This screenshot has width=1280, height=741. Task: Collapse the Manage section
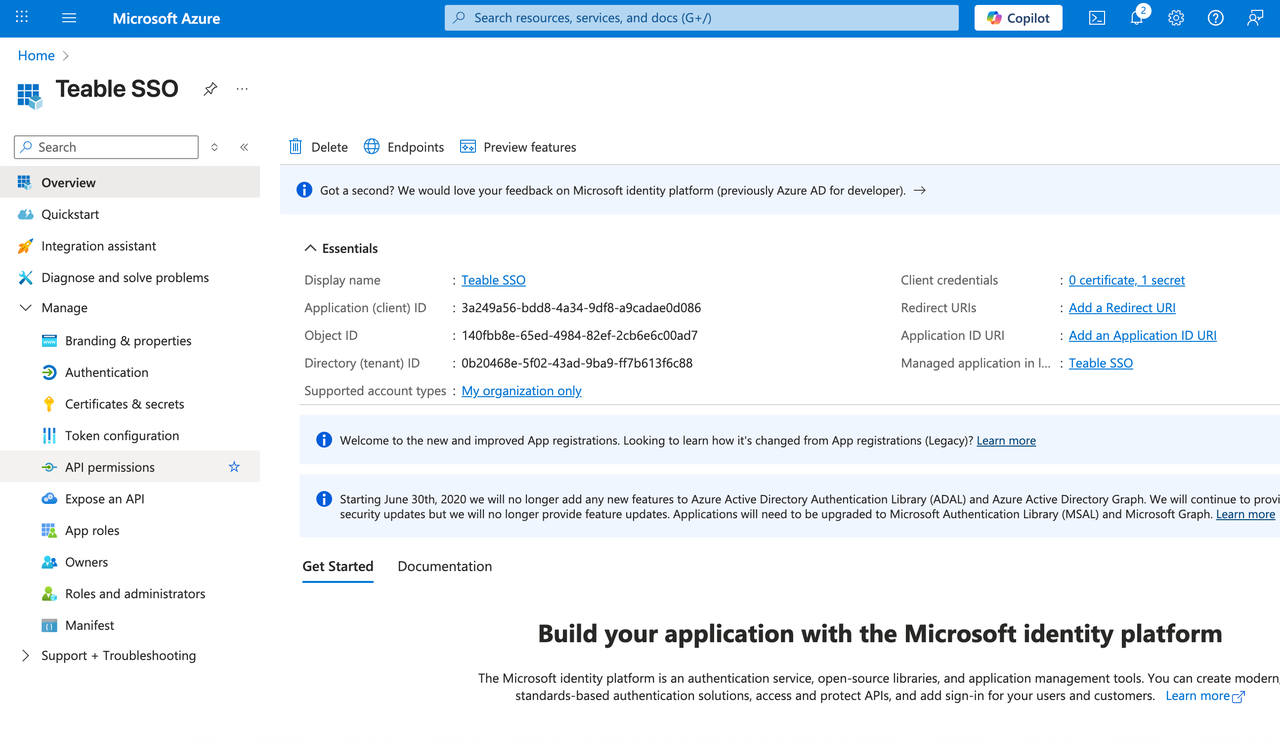pos(25,308)
